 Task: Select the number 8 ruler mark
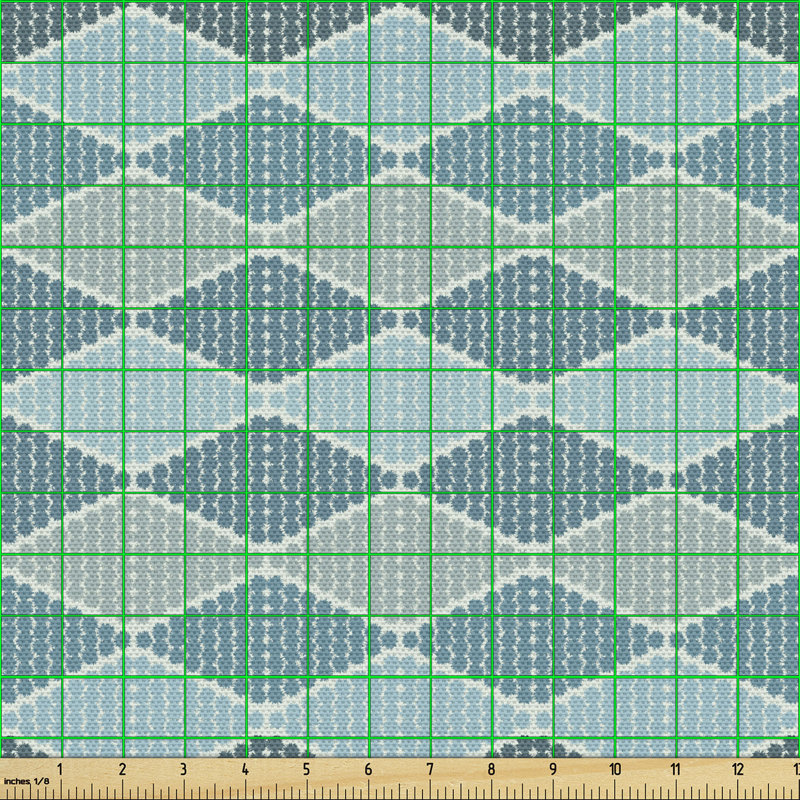[x=491, y=769]
